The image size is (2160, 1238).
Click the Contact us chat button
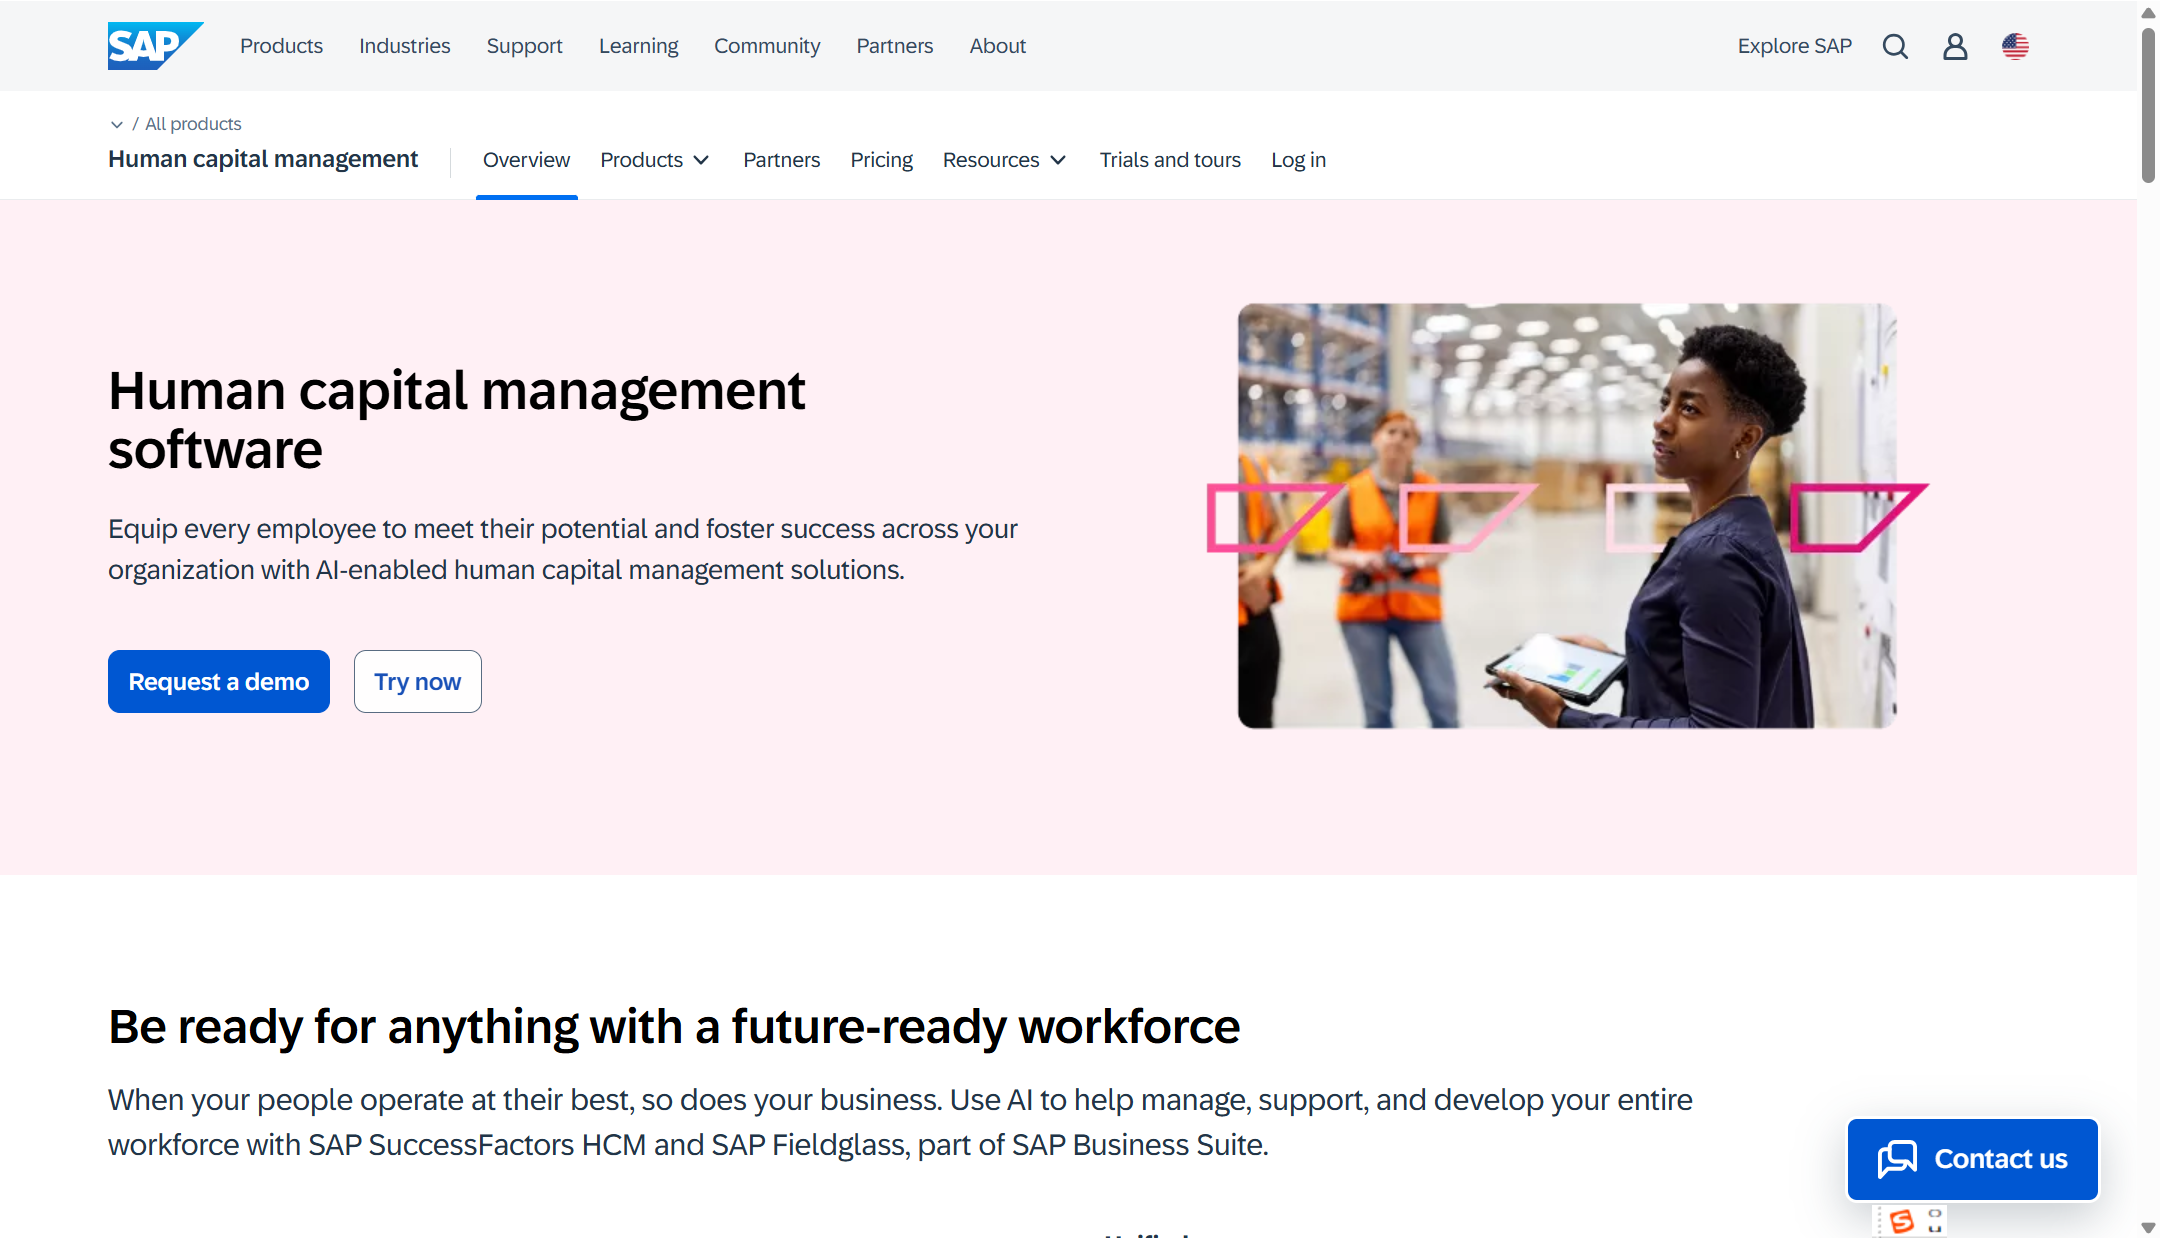coord(1972,1159)
